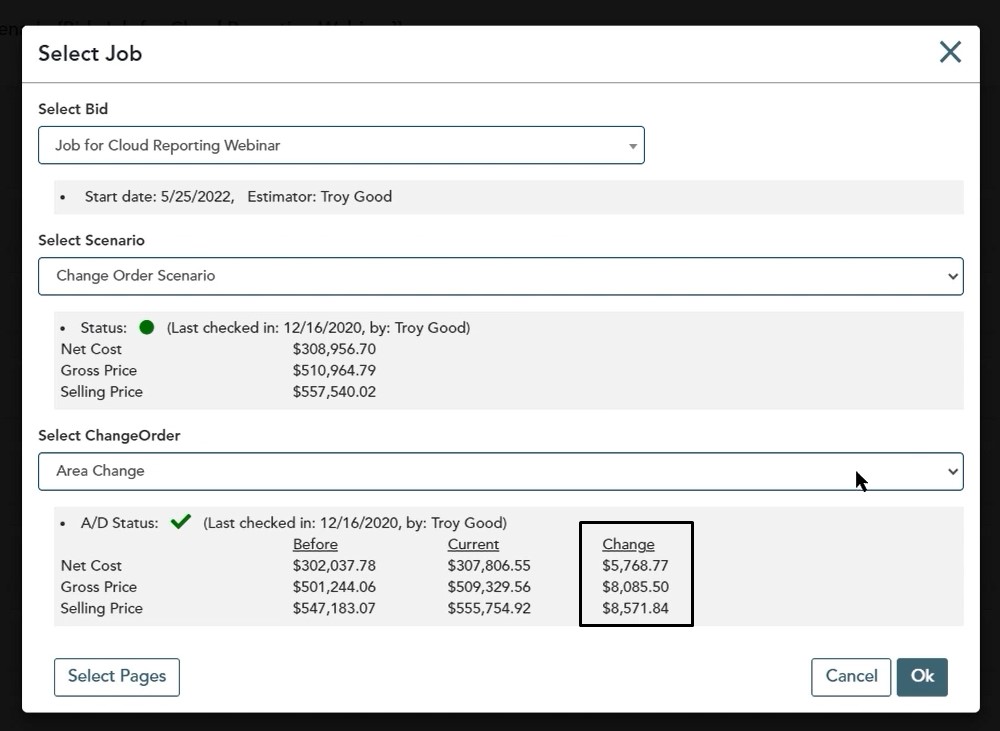Click the Select Job dialog title

pos(90,54)
